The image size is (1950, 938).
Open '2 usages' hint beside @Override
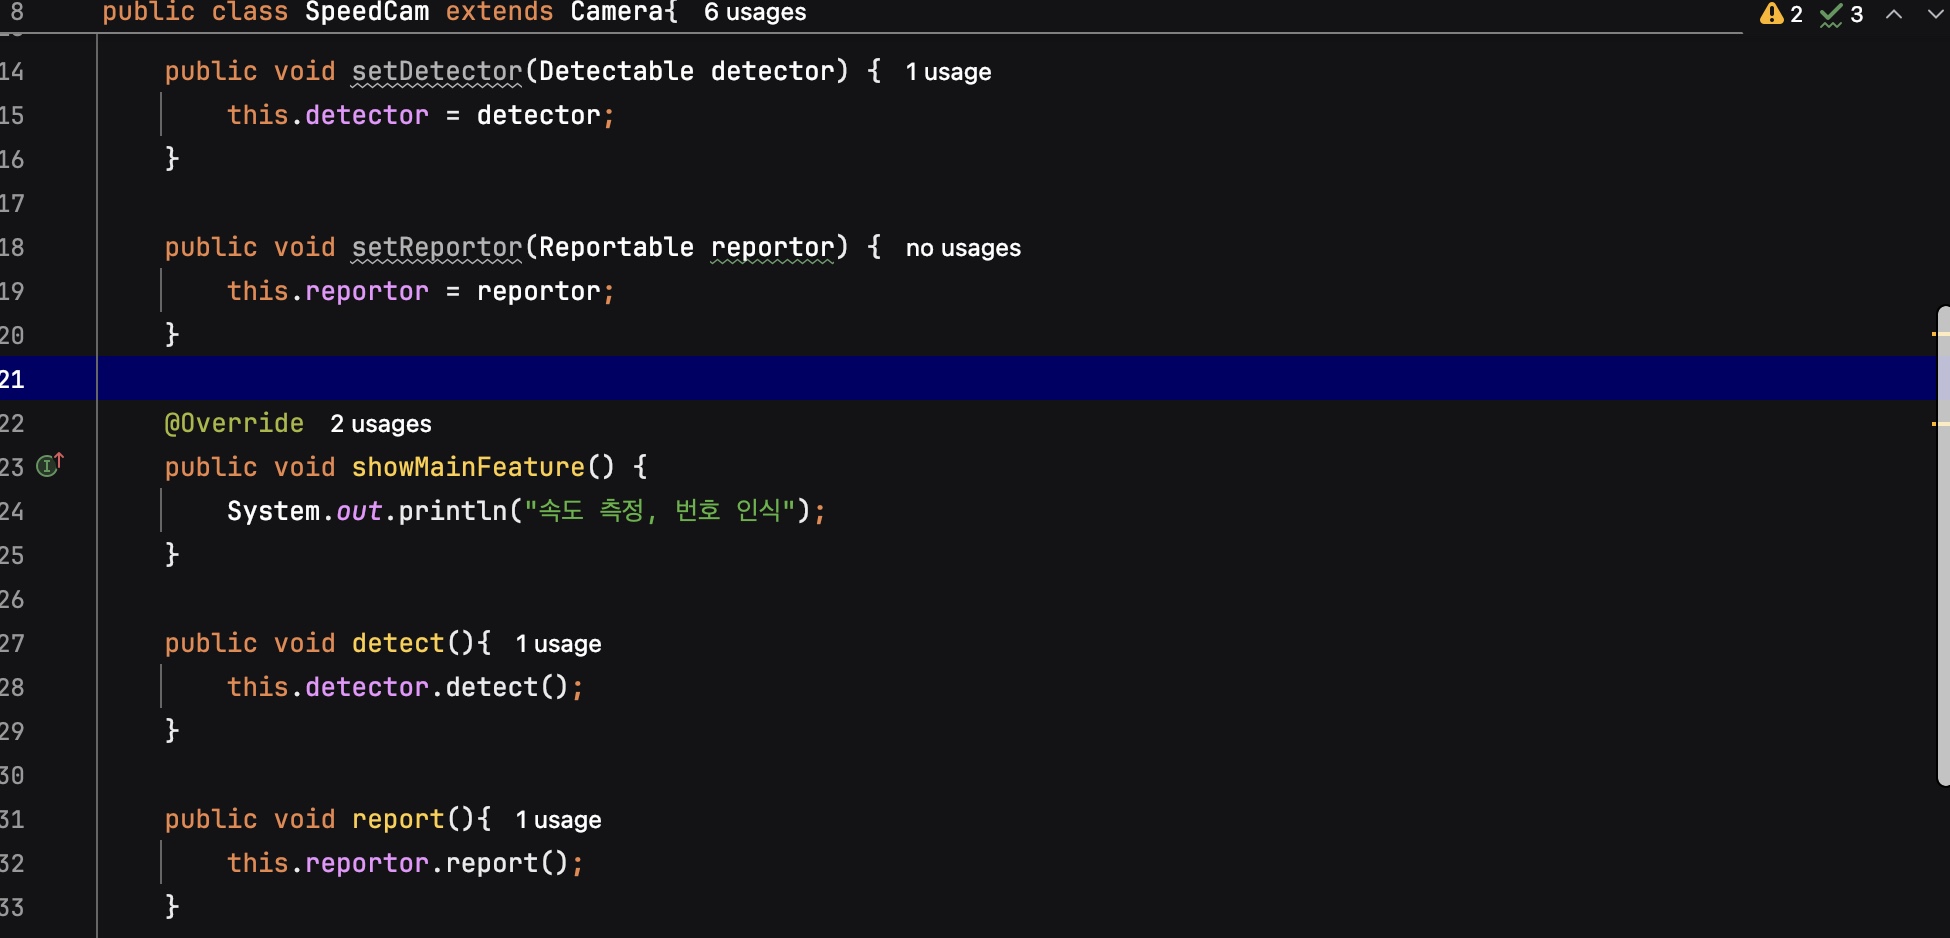[x=381, y=424]
